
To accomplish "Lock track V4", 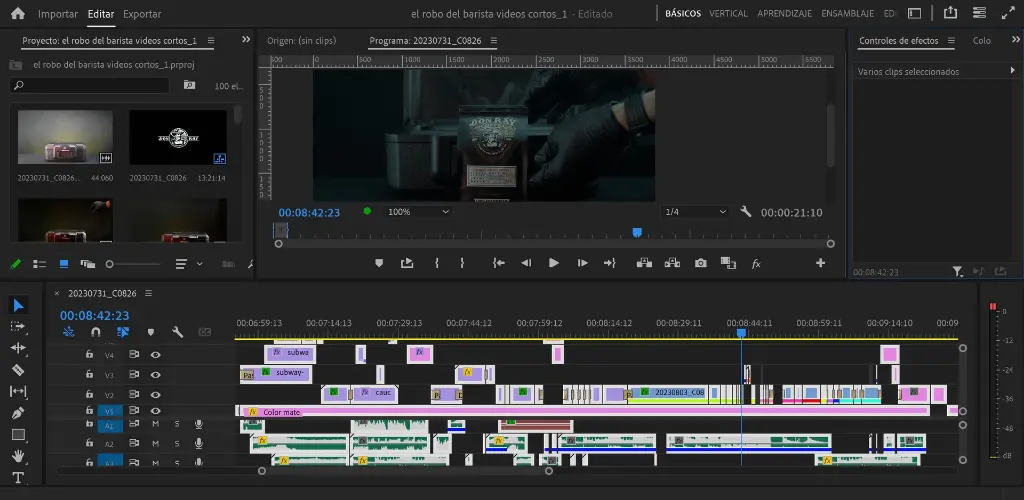I will point(89,354).
